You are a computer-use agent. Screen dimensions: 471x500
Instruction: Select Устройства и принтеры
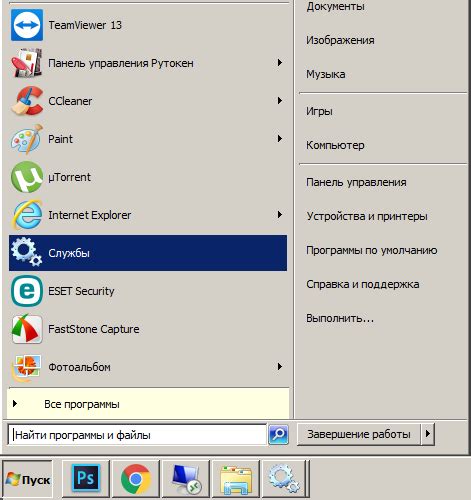367,216
